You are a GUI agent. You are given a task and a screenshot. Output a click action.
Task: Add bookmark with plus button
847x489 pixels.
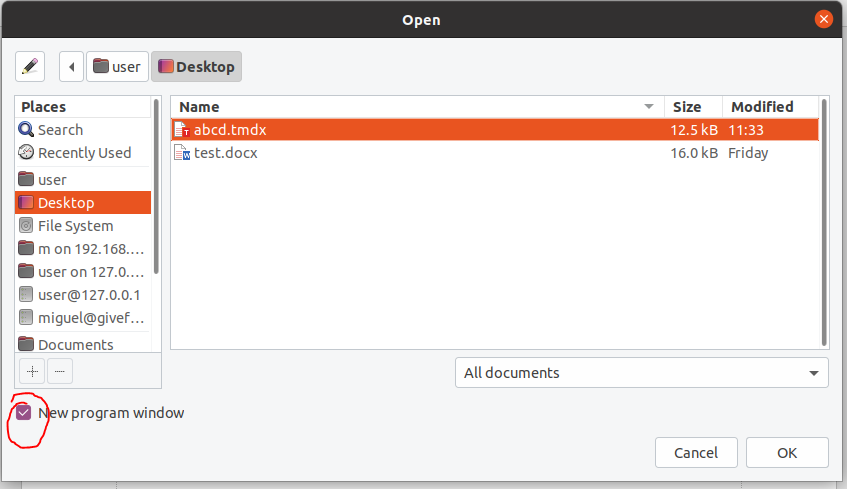click(33, 371)
